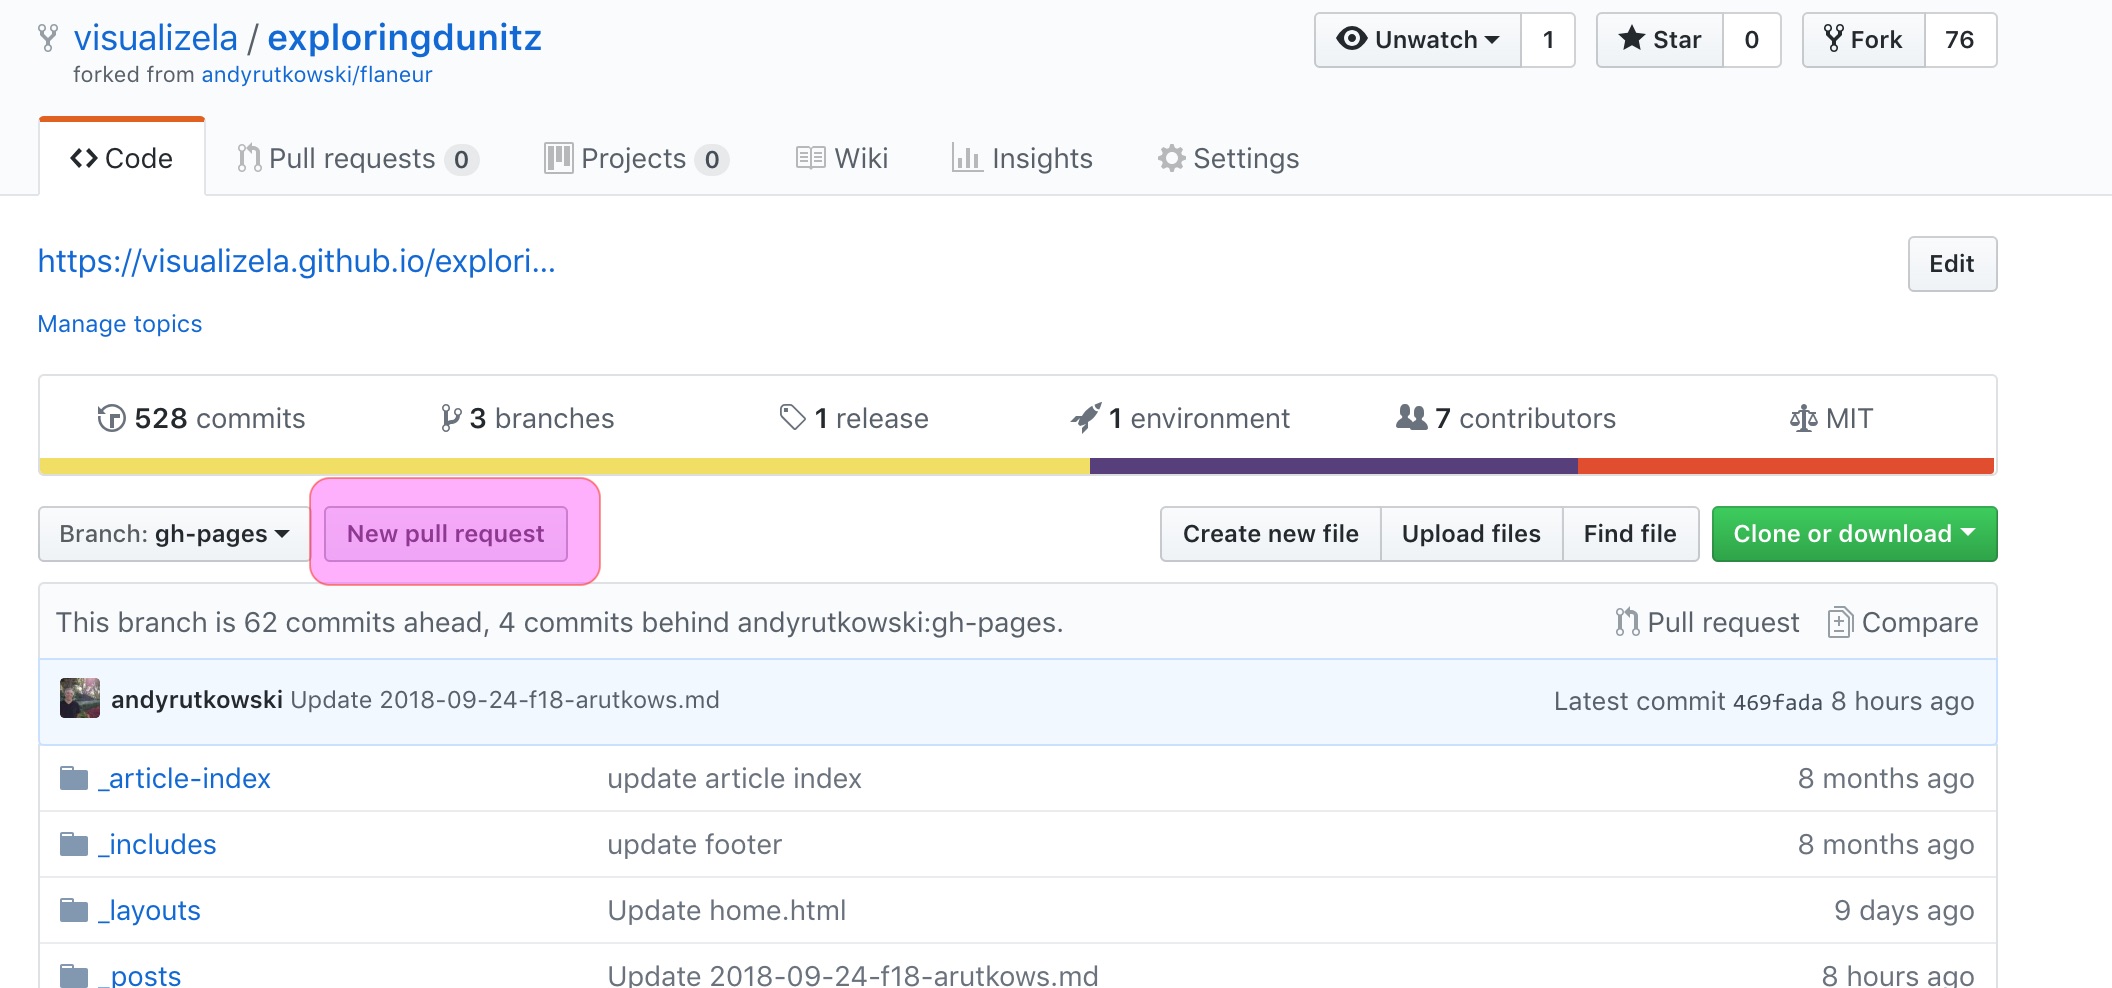Click the law scale icon beside MIT
The image size is (2112, 988).
click(1804, 418)
